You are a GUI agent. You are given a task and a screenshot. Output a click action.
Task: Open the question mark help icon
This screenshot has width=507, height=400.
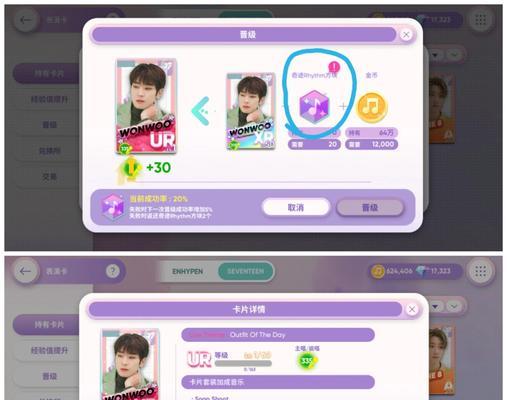pos(112,271)
